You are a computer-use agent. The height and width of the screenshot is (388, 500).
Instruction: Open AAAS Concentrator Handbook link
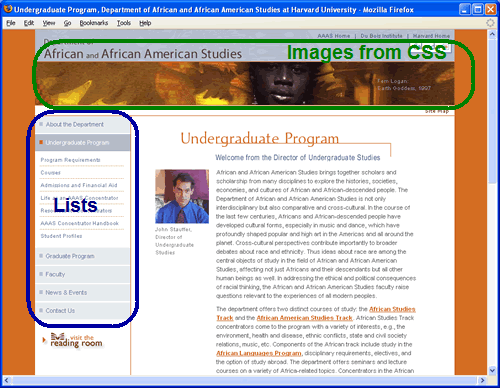click(x=79, y=223)
